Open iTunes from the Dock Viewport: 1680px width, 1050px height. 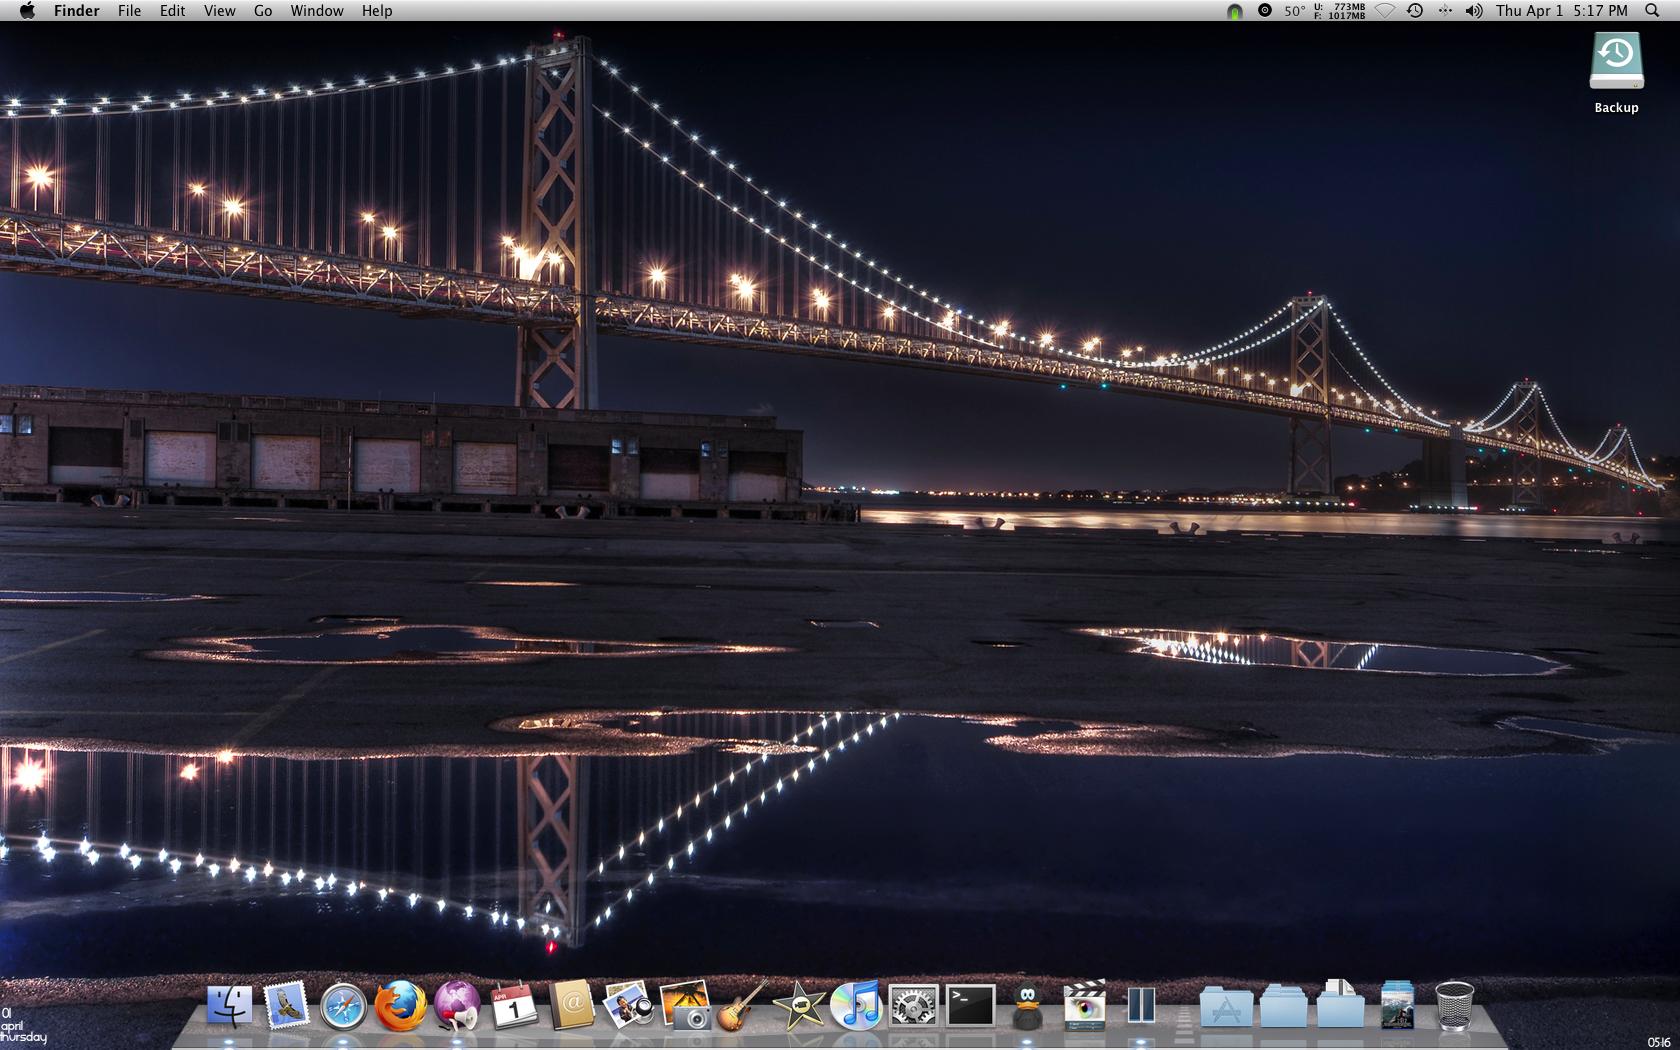tap(856, 1005)
